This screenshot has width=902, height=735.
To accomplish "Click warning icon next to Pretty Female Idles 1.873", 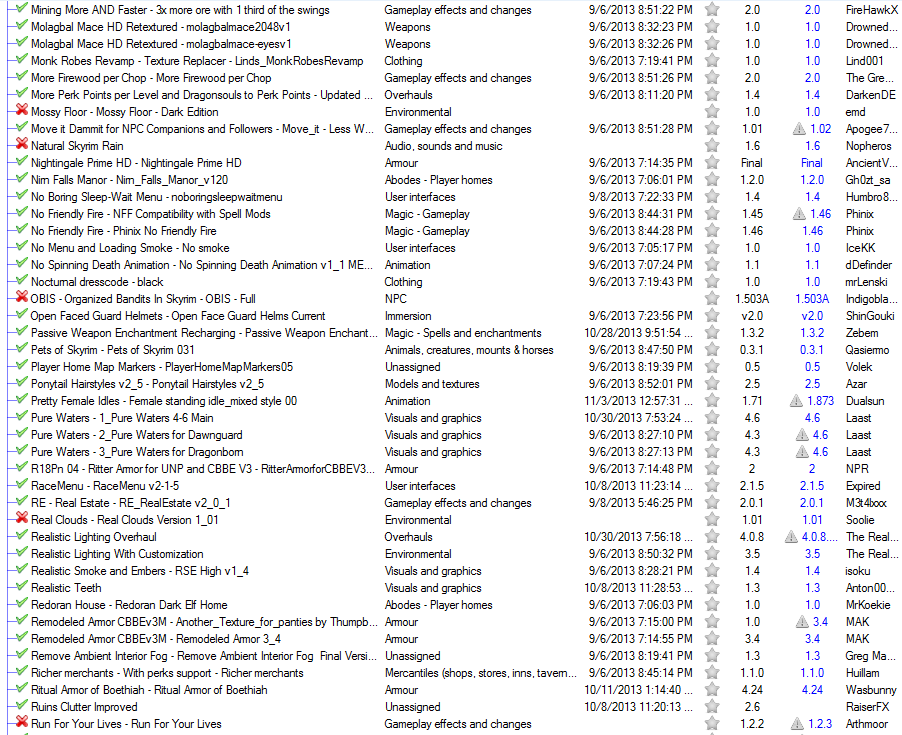I will [x=796, y=401].
